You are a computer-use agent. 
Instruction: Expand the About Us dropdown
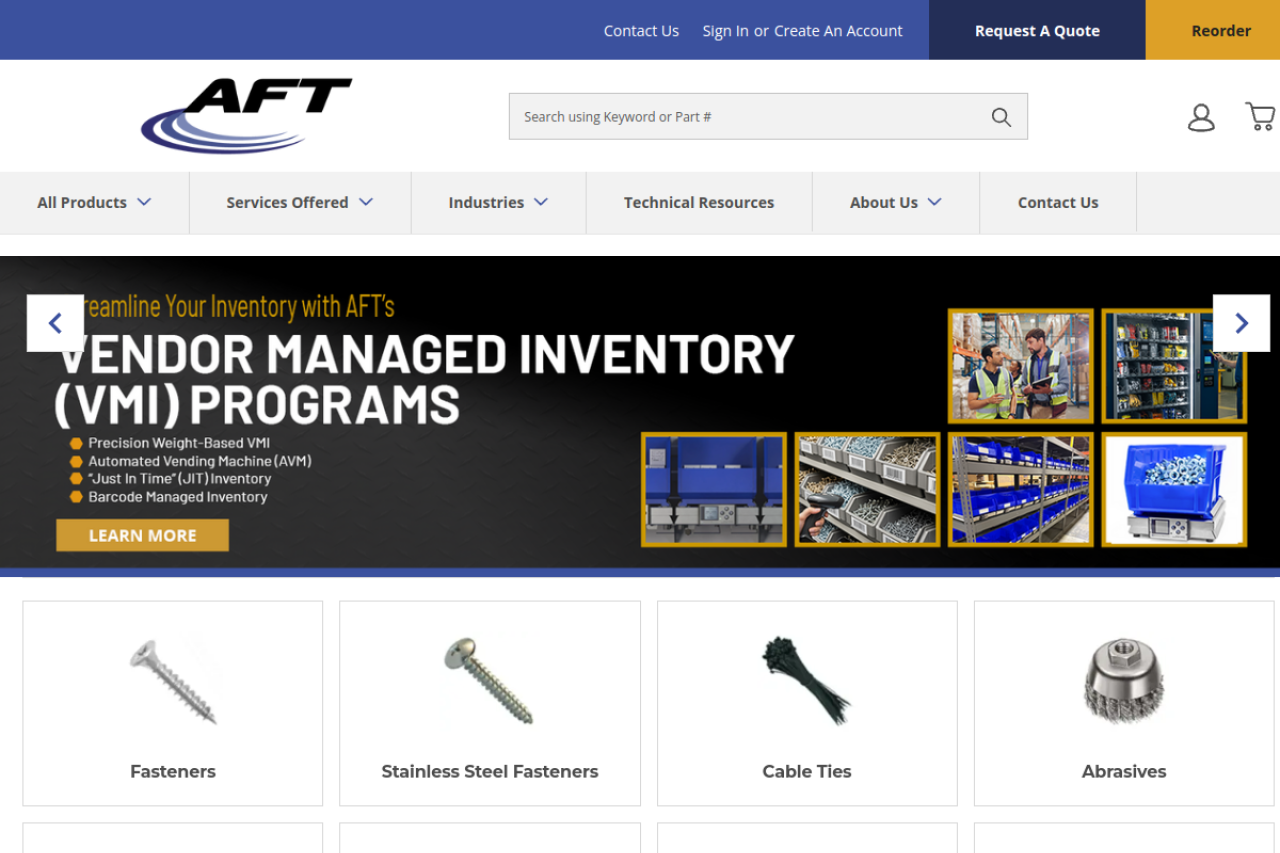pyautogui.click(x=895, y=202)
